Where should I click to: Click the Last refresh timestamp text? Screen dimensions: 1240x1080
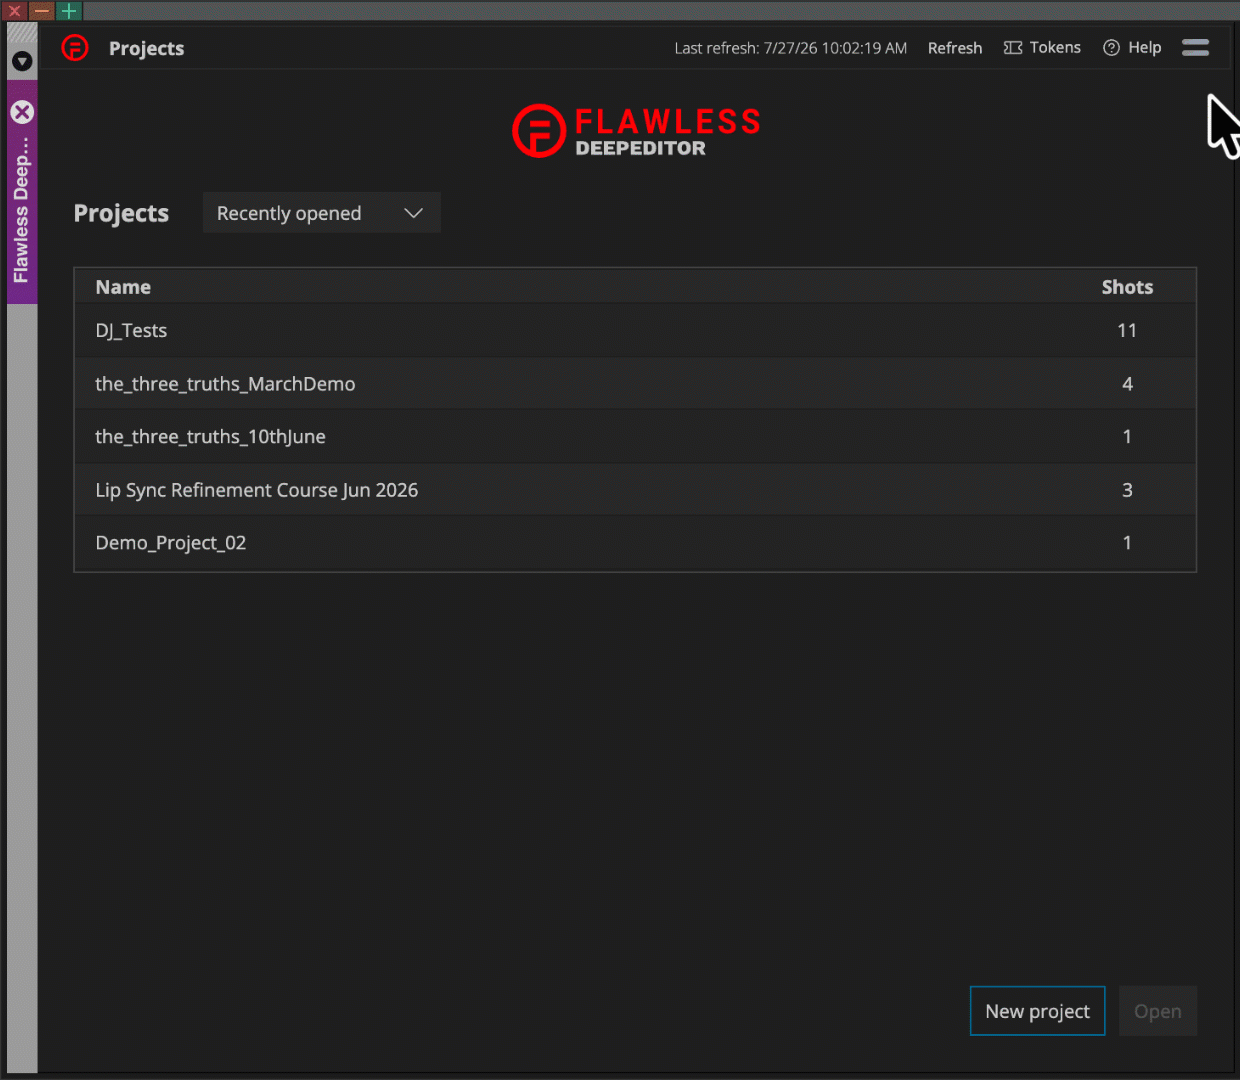[790, 47]
